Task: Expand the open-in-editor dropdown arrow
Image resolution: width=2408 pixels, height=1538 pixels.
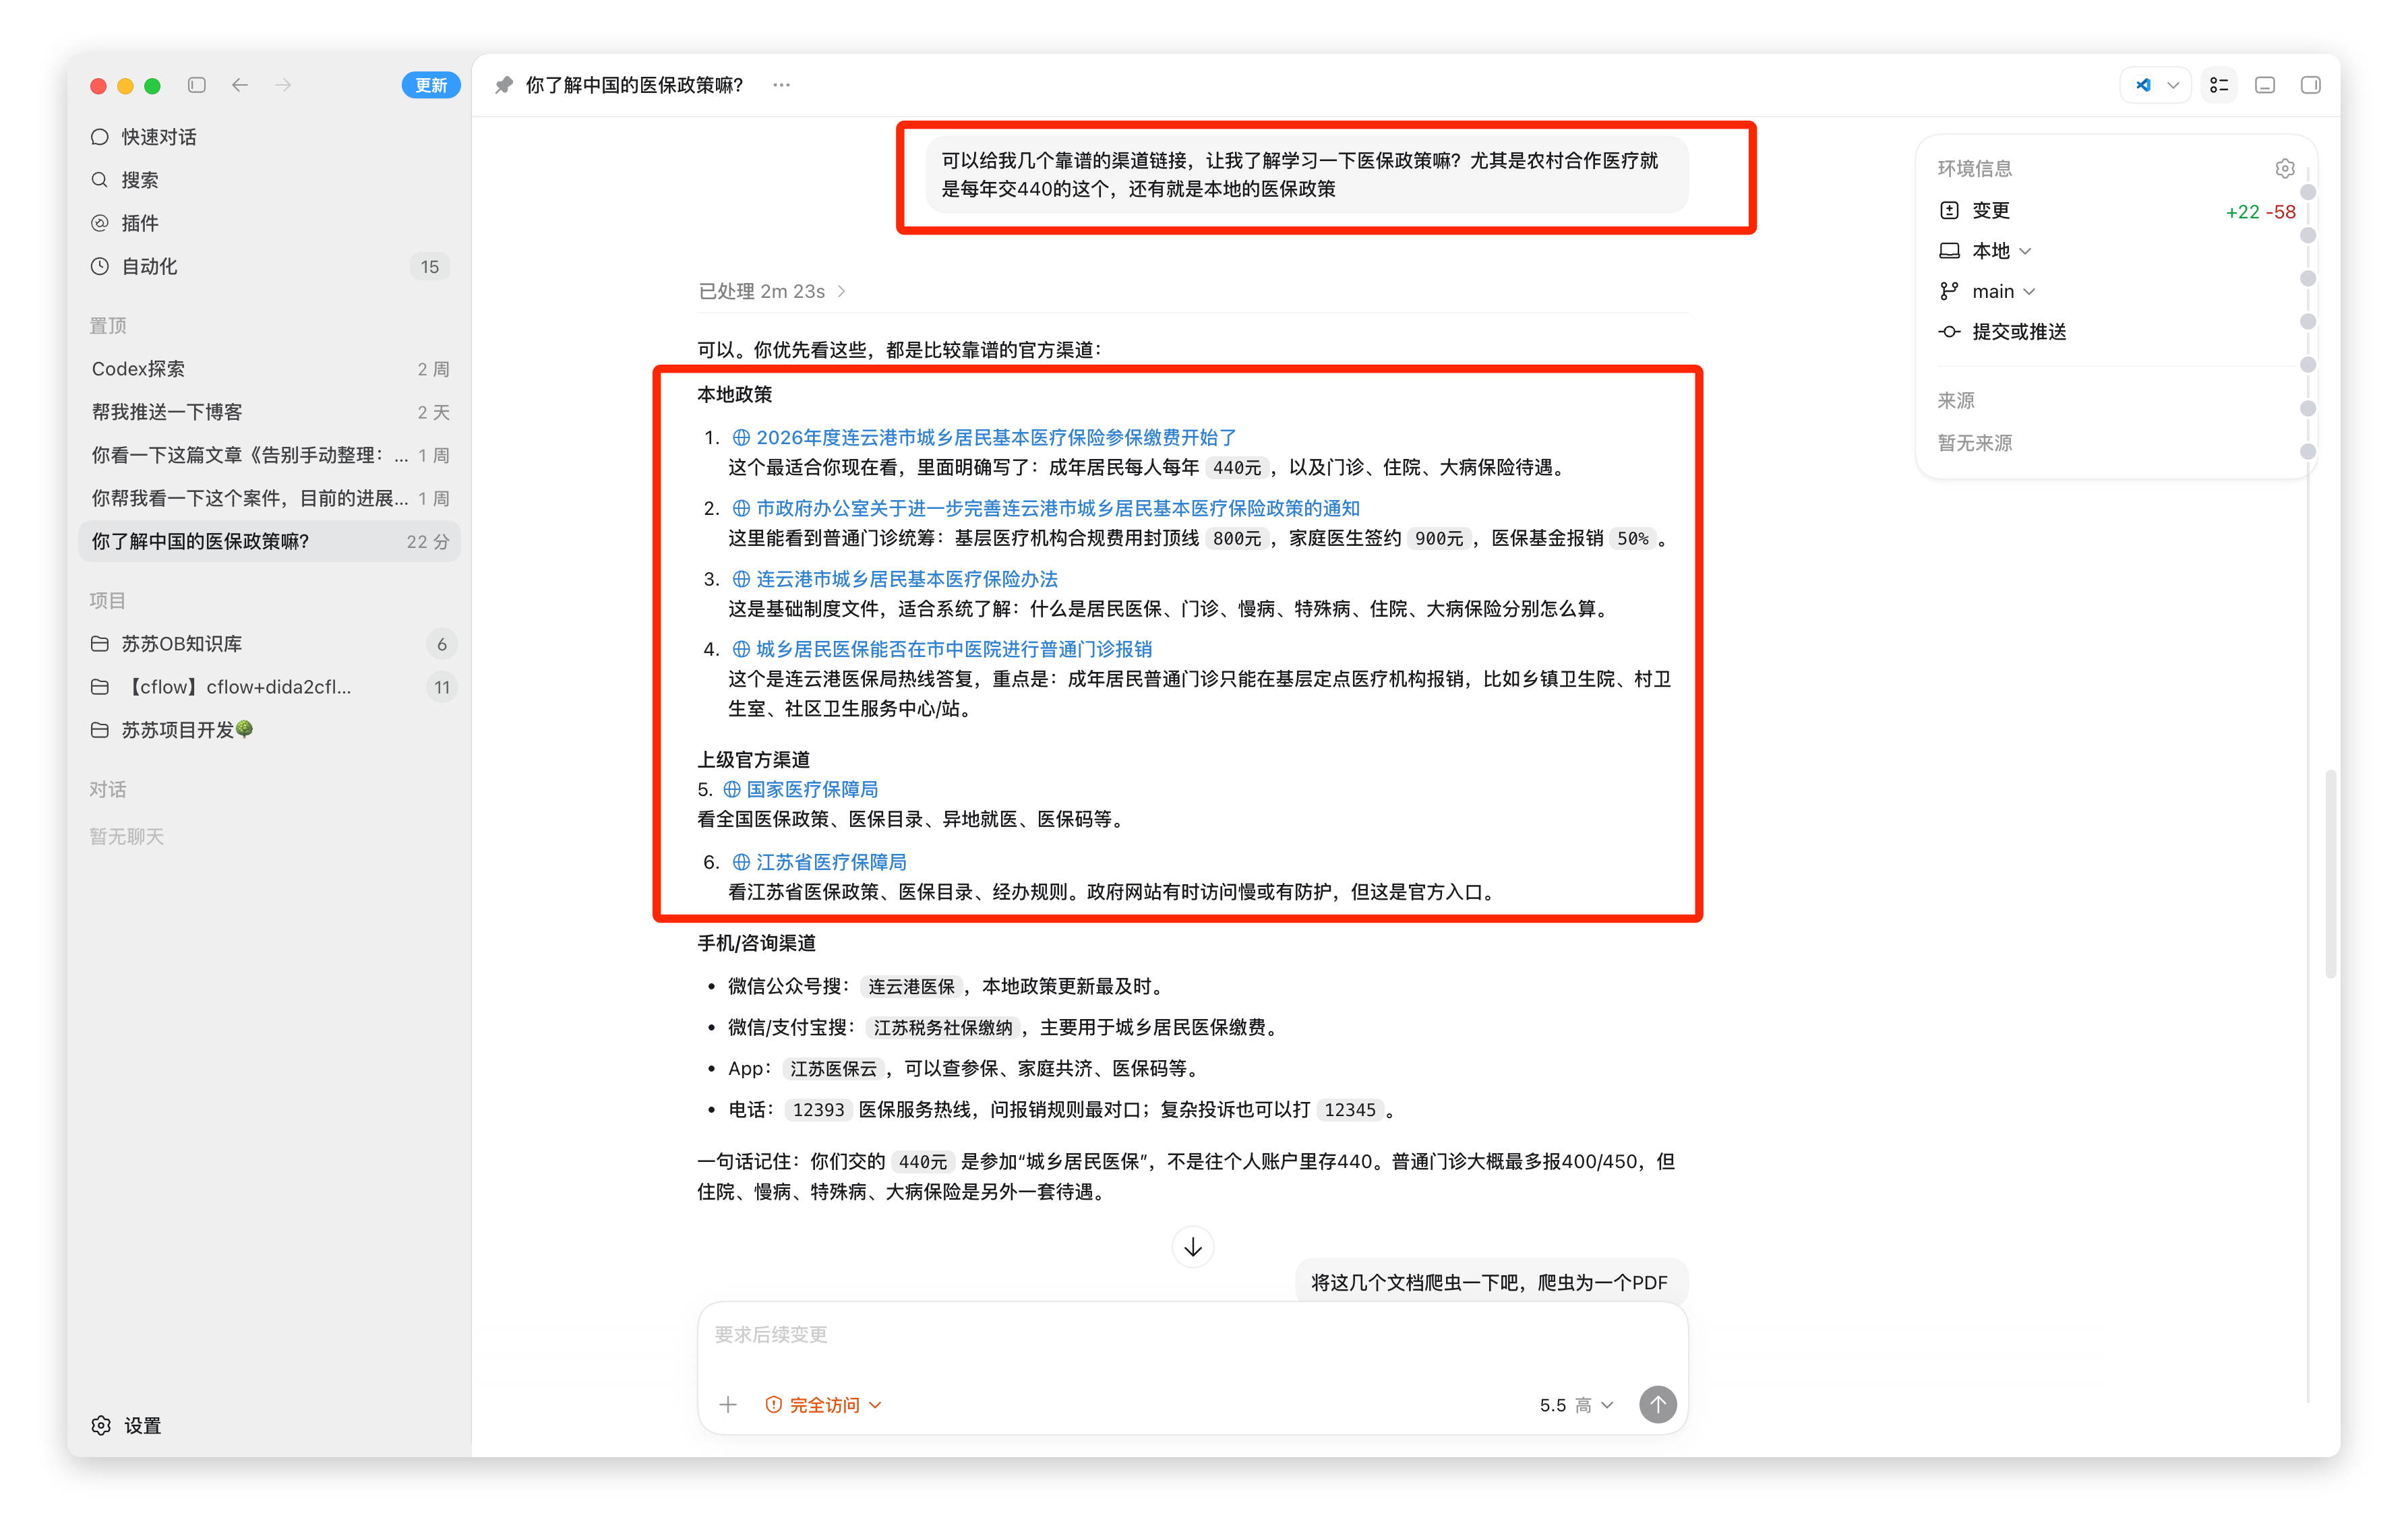Action: [2174, 85]
